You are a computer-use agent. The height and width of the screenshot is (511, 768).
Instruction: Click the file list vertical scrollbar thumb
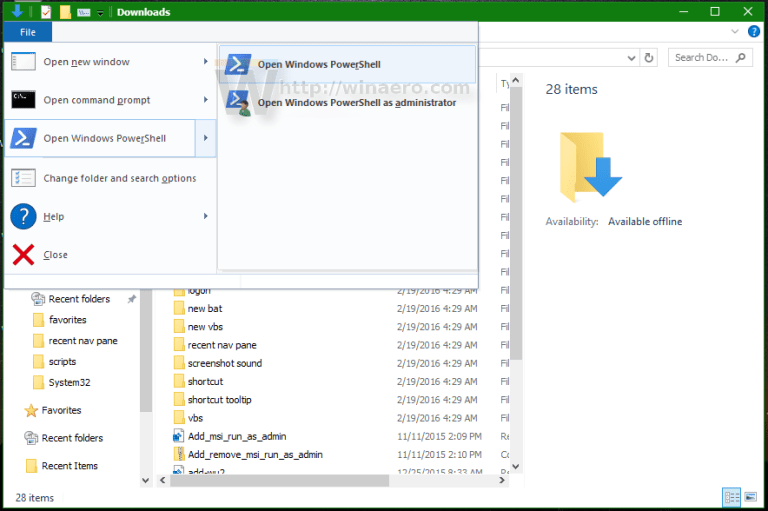(x=516, y=223)
